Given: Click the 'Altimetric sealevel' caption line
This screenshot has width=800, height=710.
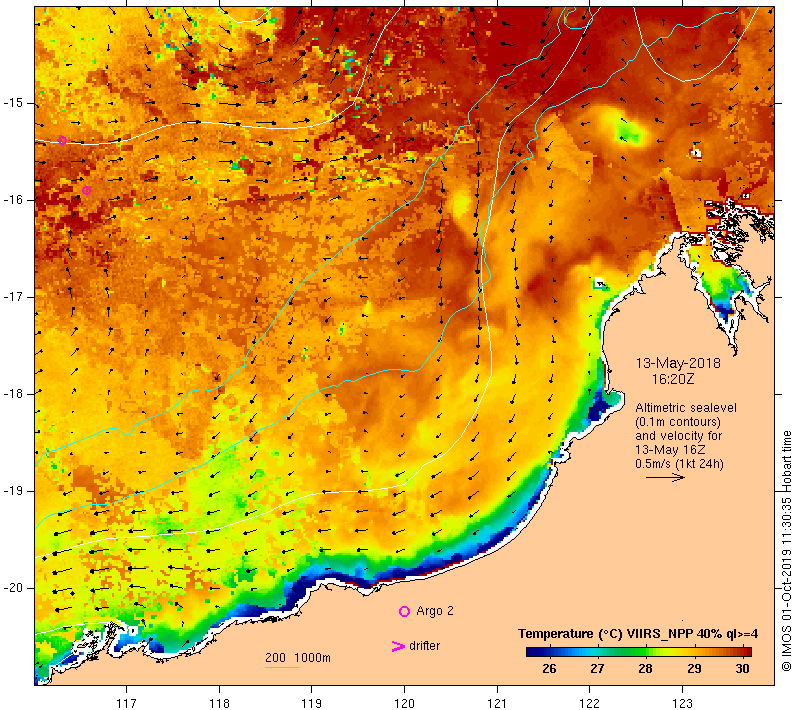Looking at the screenshot, I should [x=686, y=408].
